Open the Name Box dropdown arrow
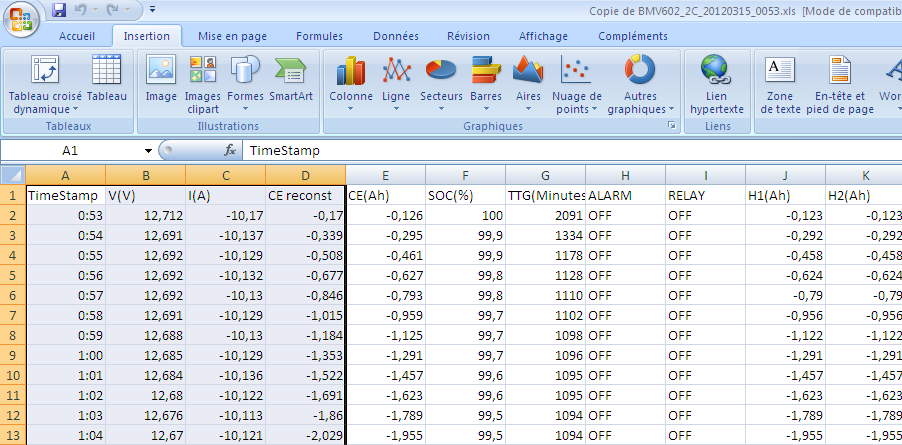The width and height of the screenshot is (902, 445). (x=148, y=151)
